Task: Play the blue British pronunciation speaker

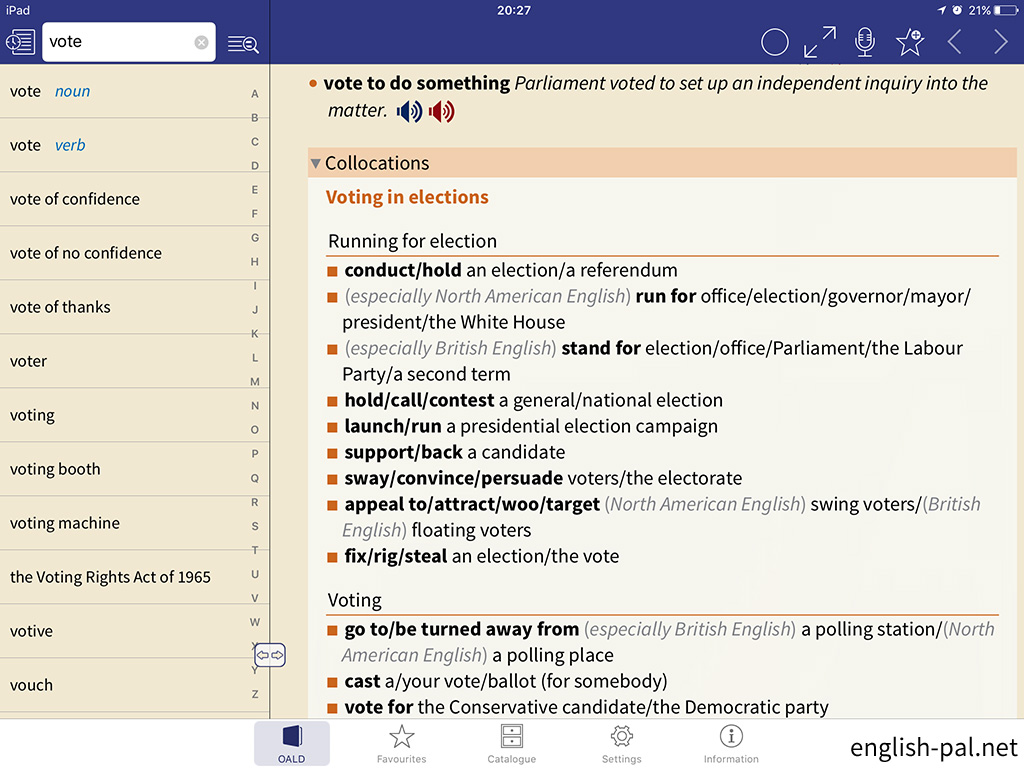Action: (x=409, y=112)
